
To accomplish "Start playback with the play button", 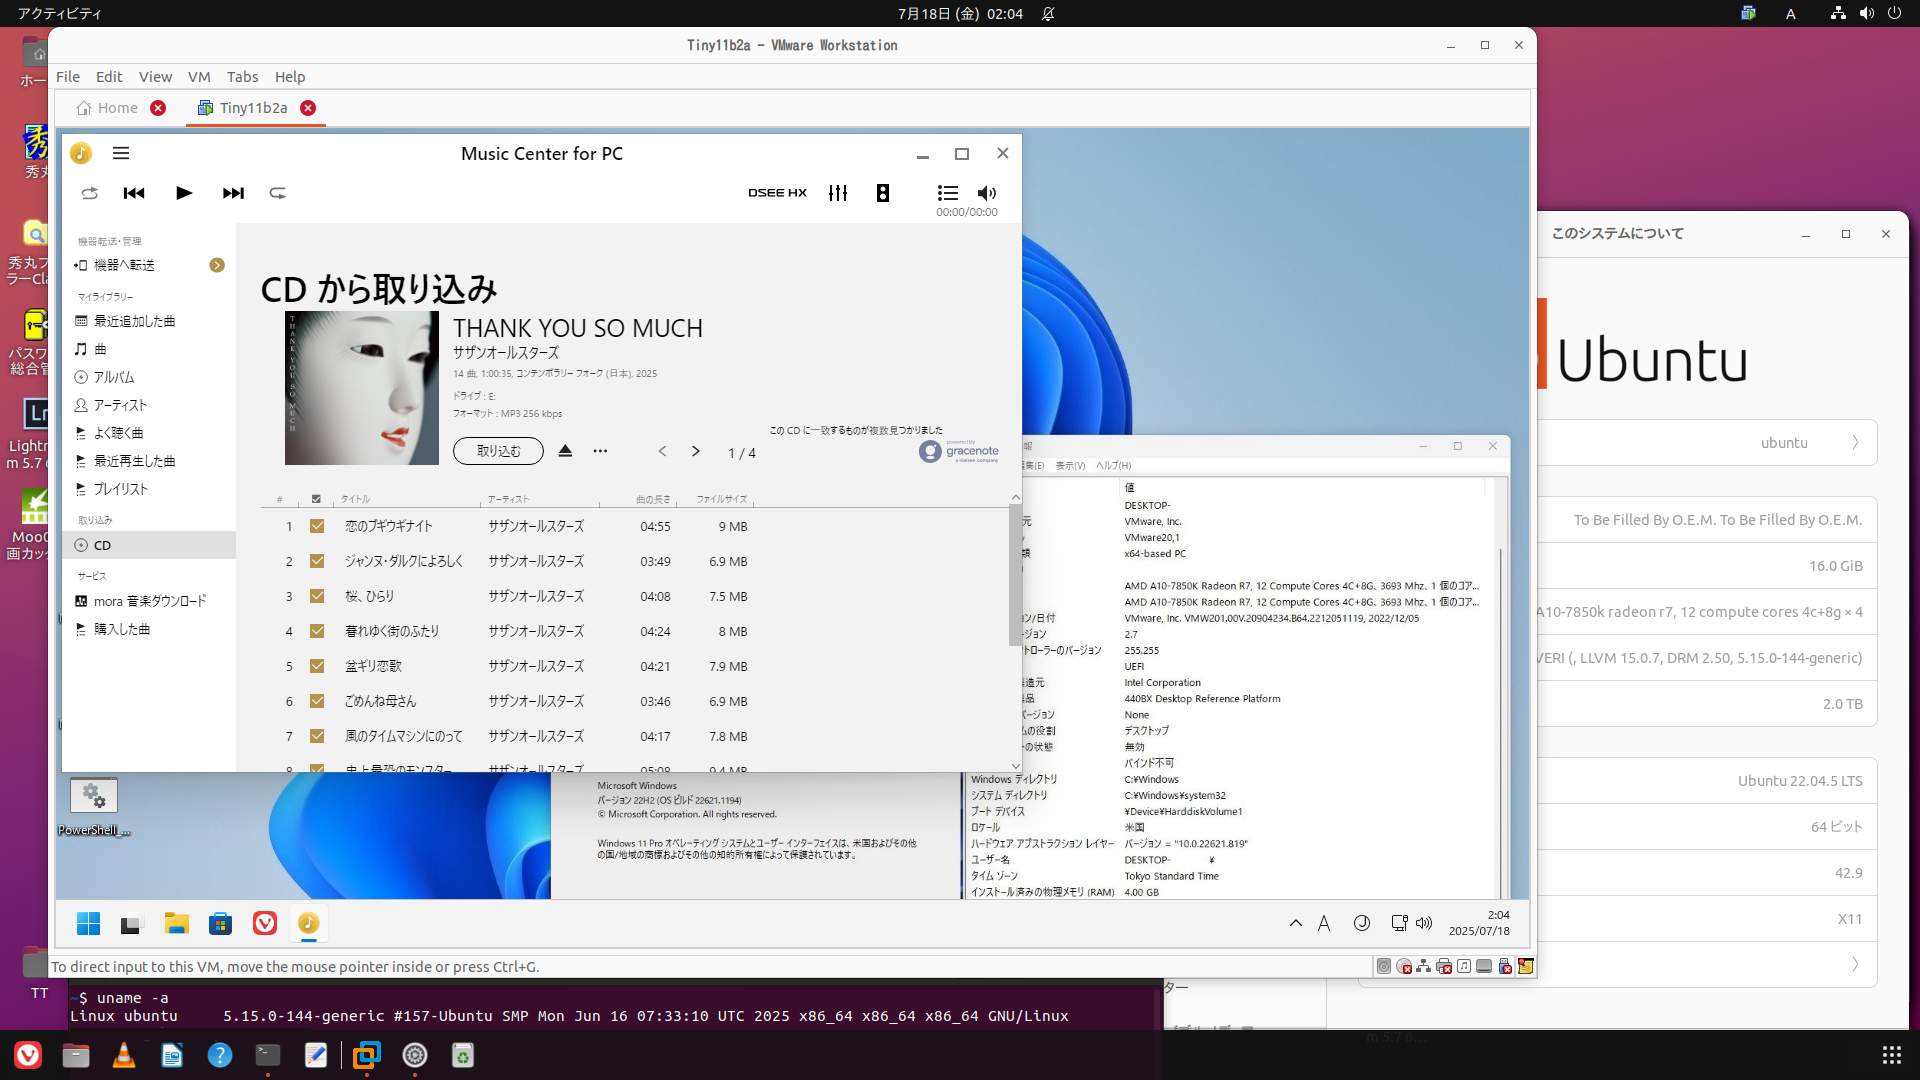I will click(x=184, y=193).
